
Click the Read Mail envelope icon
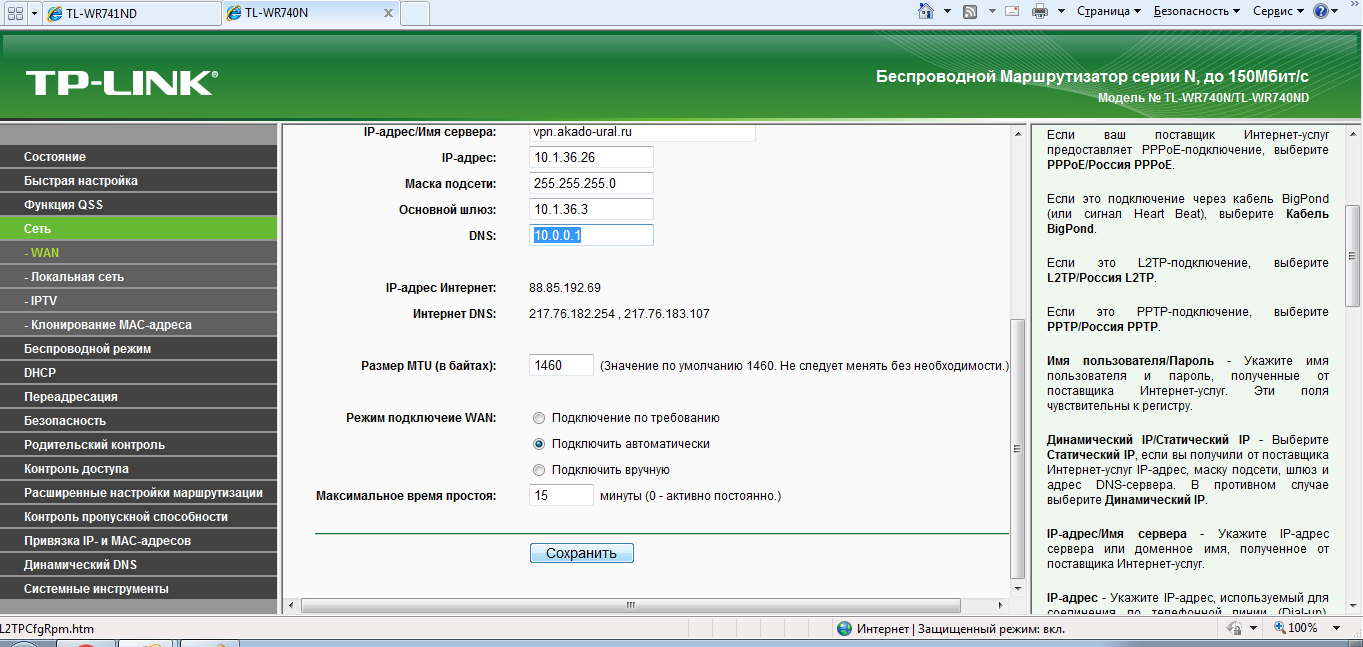tap(1011, 11)
